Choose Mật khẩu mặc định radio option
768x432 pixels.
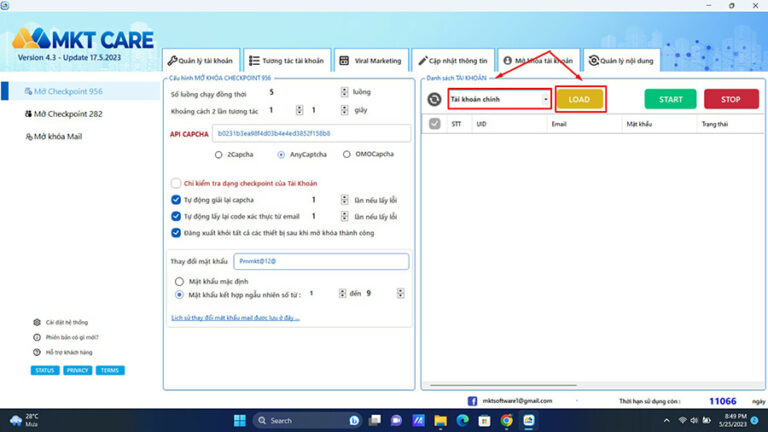[x=180, y=281]
